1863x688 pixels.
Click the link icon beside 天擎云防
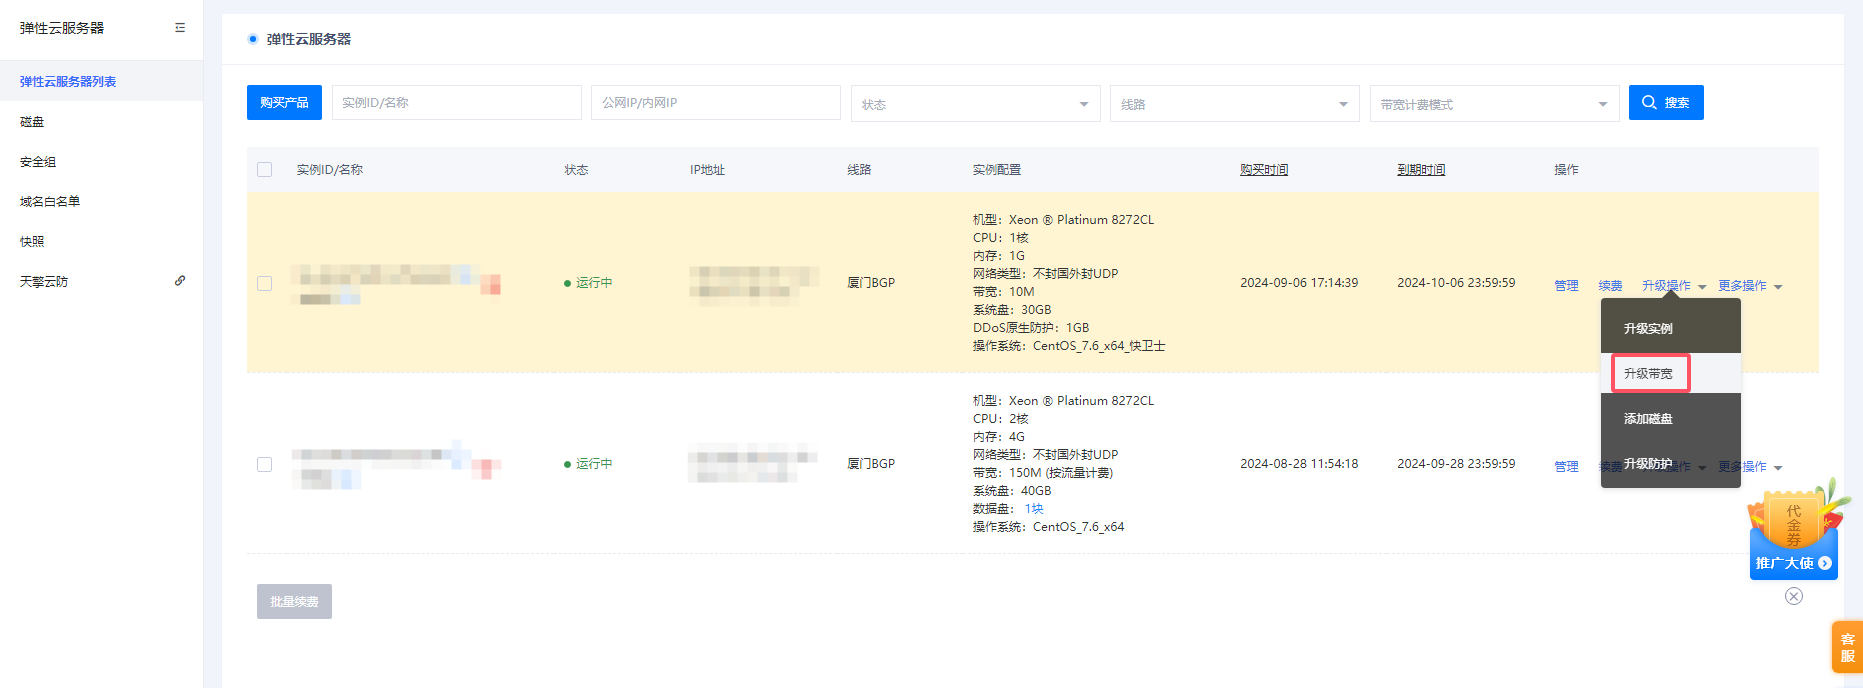180,281
